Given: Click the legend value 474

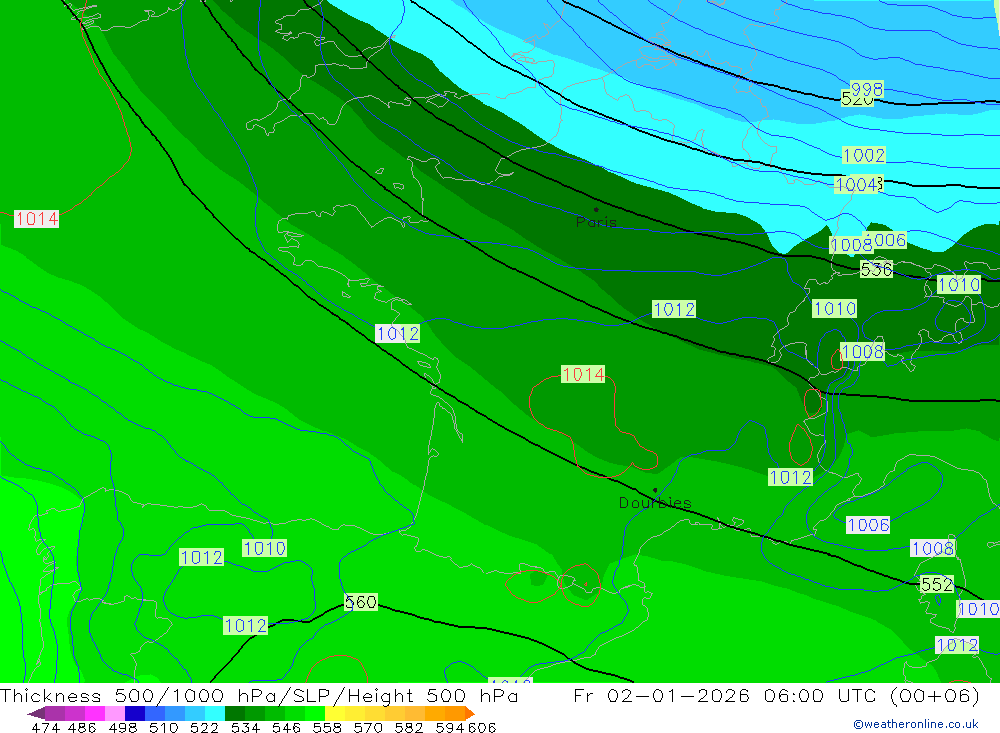Looking at the screenshot, I should click(45, 728).
